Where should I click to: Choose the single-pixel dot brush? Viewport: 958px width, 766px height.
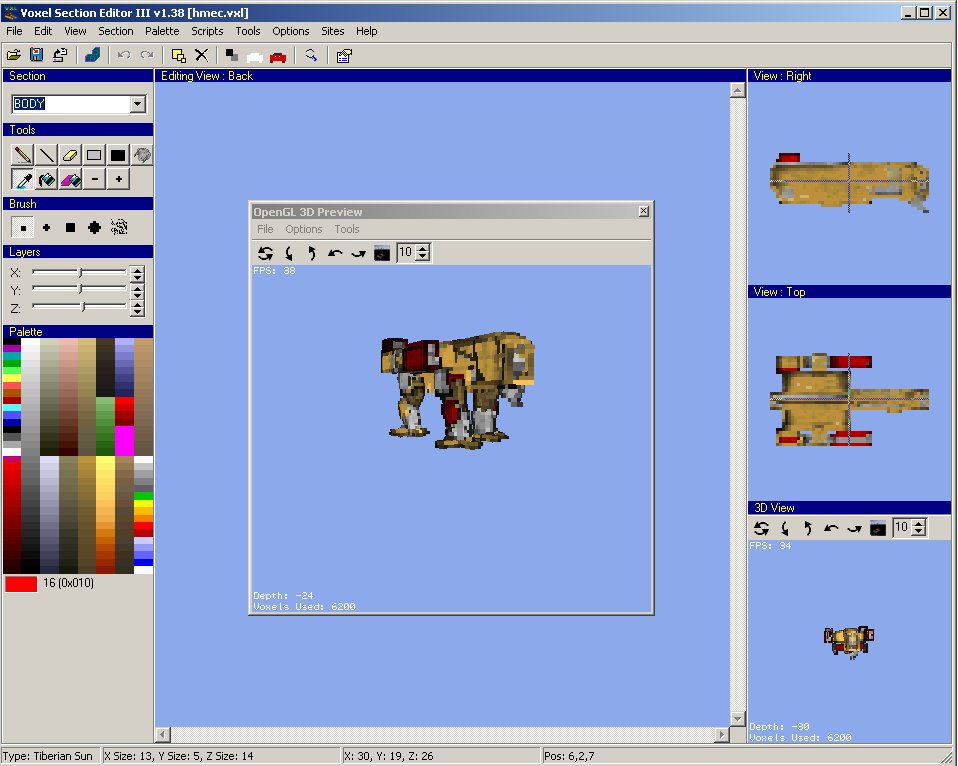(23, 228)
